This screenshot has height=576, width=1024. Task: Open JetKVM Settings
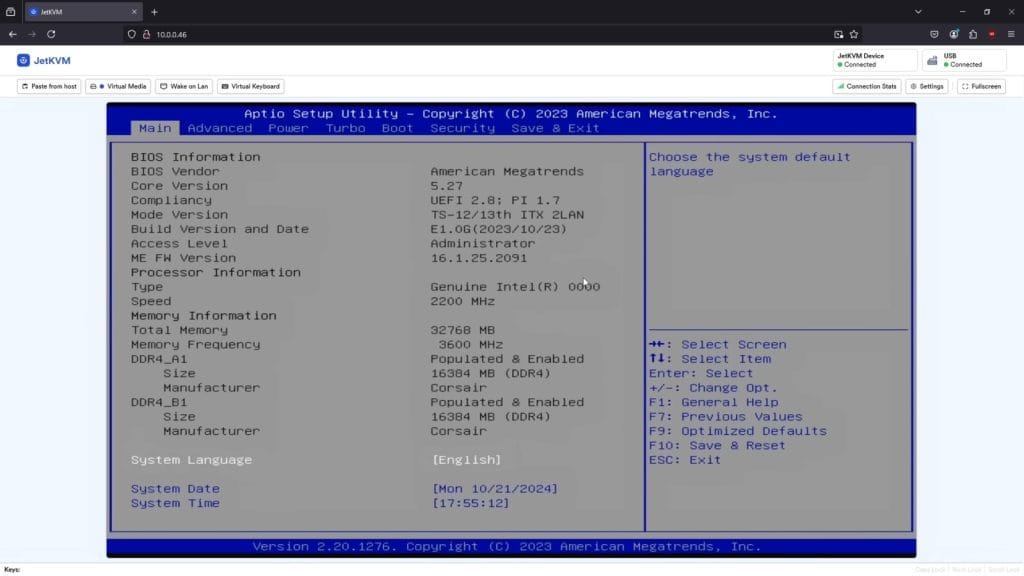click(927, 86)
